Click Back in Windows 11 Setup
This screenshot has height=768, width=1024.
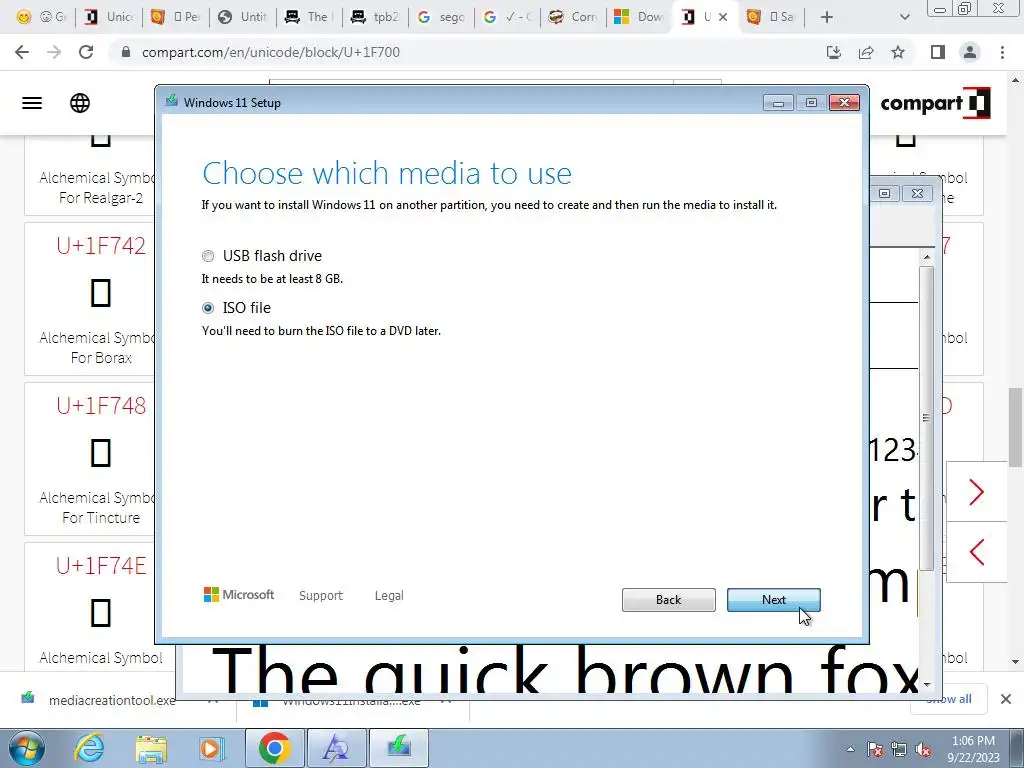click(x=668, y=600)
